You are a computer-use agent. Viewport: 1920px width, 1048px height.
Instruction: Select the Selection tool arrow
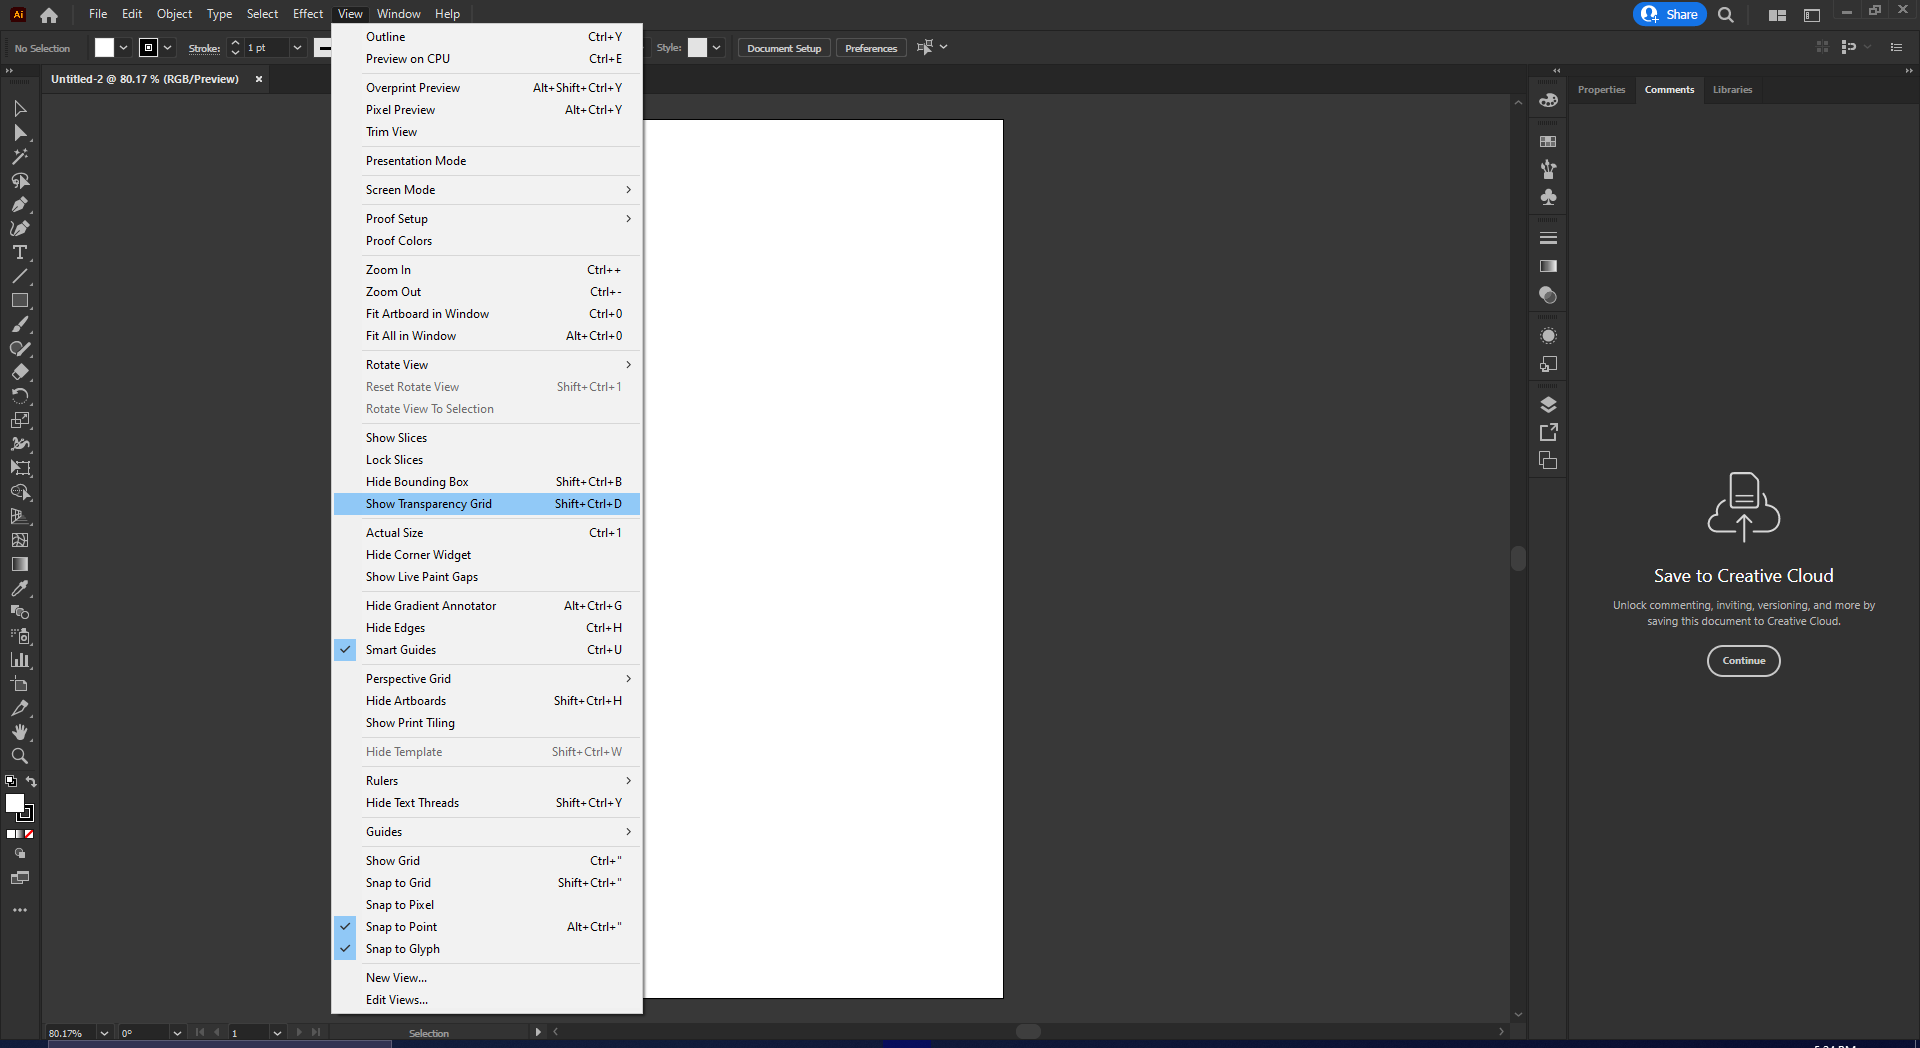click(20, 108)
